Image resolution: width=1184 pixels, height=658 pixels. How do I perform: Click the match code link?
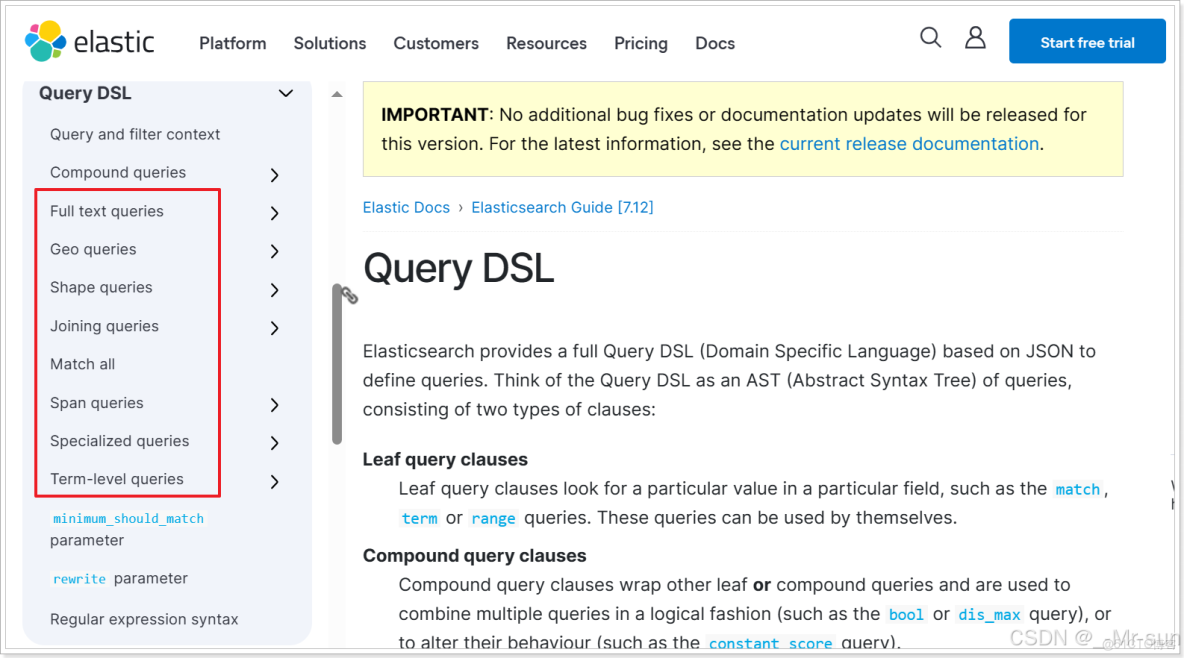click(1078, 489)
